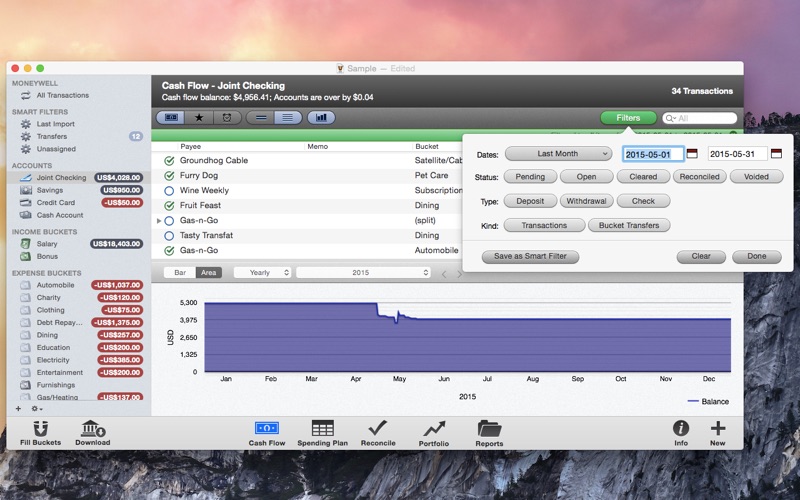
Task: Open the Spending Plan view
Action: coord(322,428)
